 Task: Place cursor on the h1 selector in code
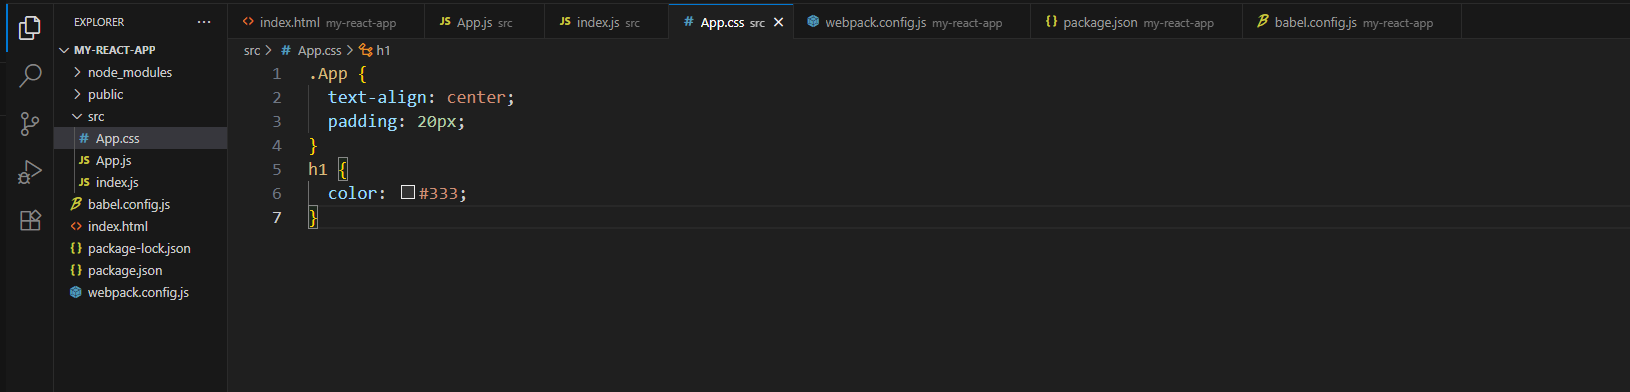coord(318,170)
